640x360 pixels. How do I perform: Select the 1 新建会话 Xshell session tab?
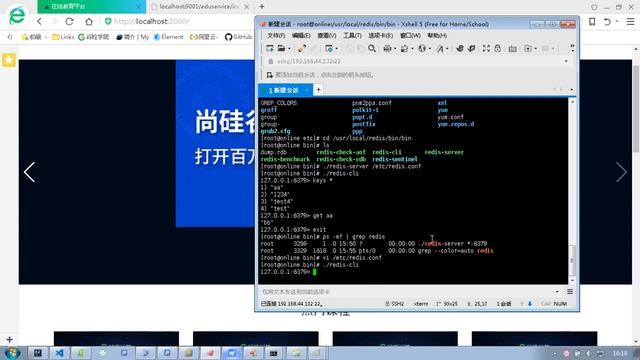[x=285, y=90]
